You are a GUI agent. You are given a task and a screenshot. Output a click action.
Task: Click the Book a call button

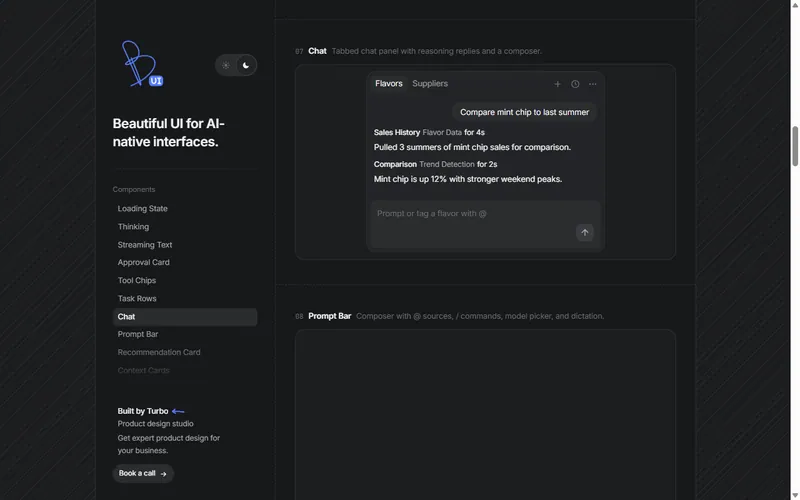[143, 473]
